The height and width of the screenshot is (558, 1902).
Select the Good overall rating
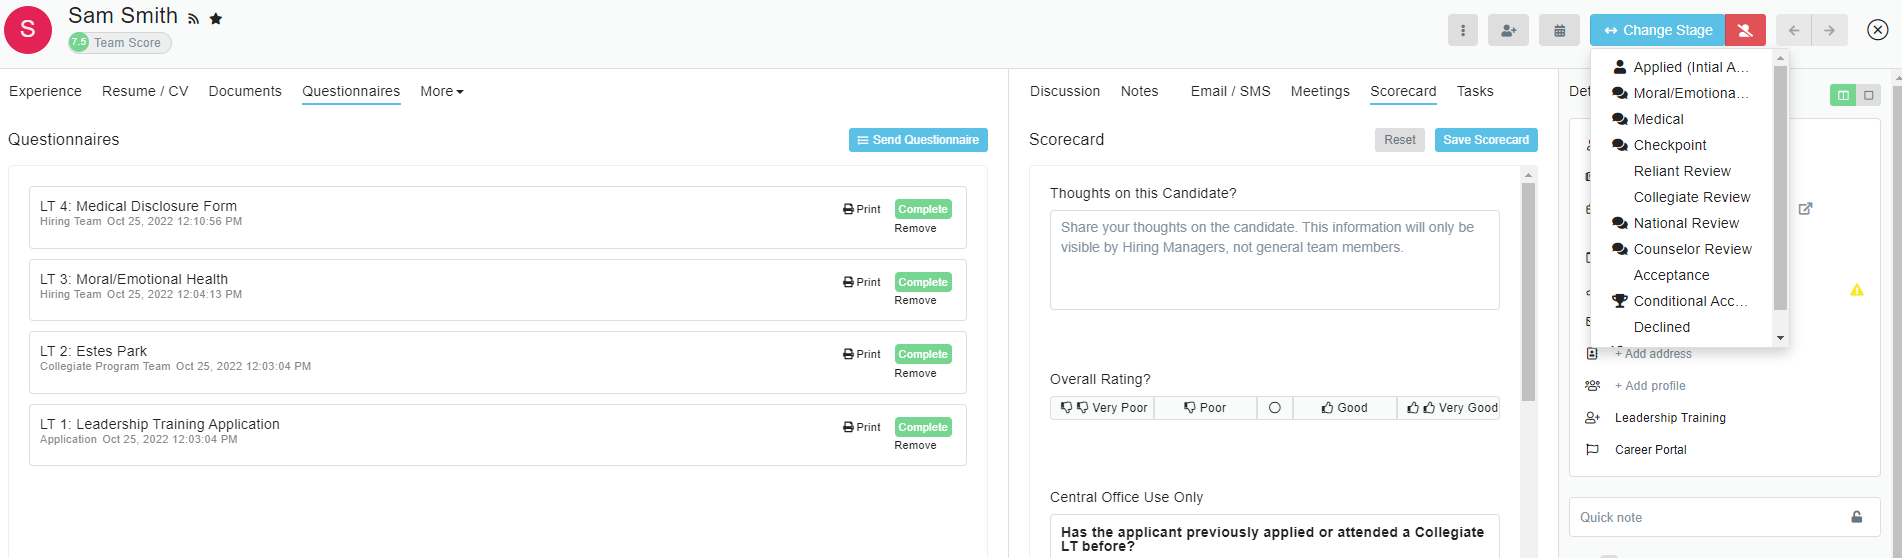click(x=1344, y=408)
